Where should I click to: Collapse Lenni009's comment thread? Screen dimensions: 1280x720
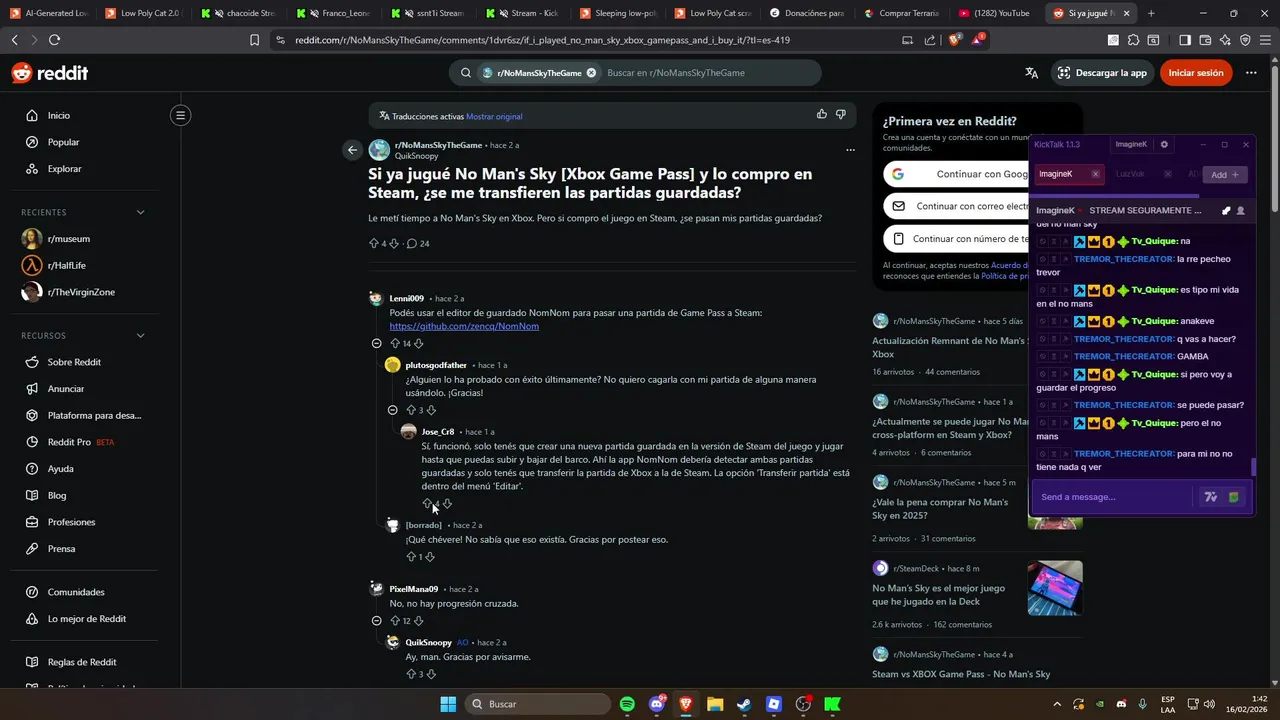coord(376,343)
